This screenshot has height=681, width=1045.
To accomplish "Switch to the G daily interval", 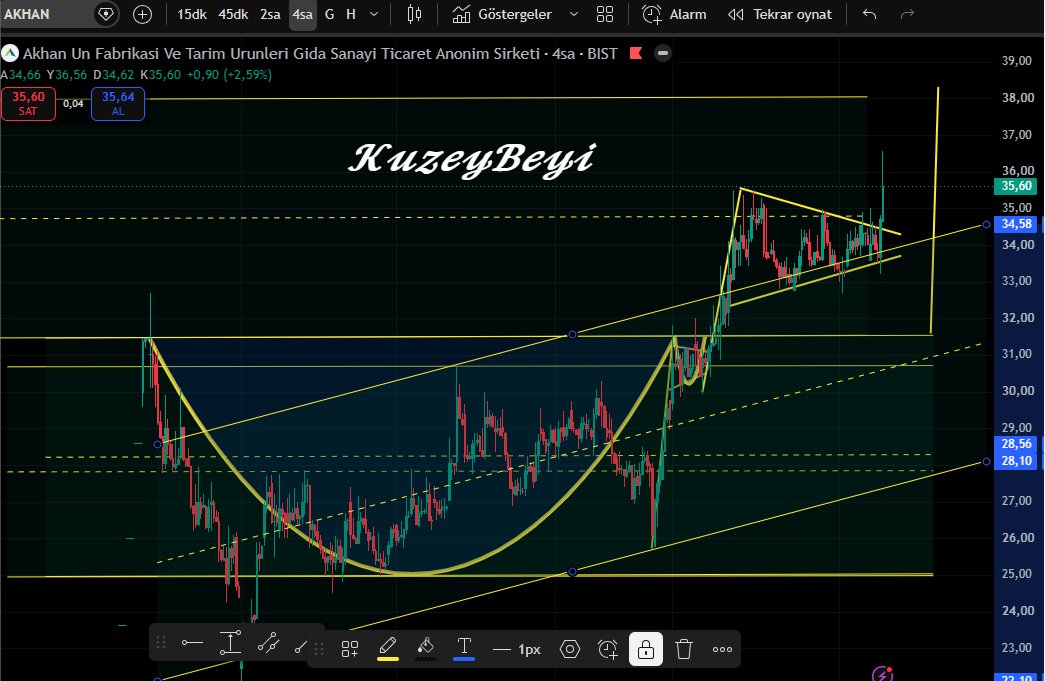I will (x=329, y=14).
